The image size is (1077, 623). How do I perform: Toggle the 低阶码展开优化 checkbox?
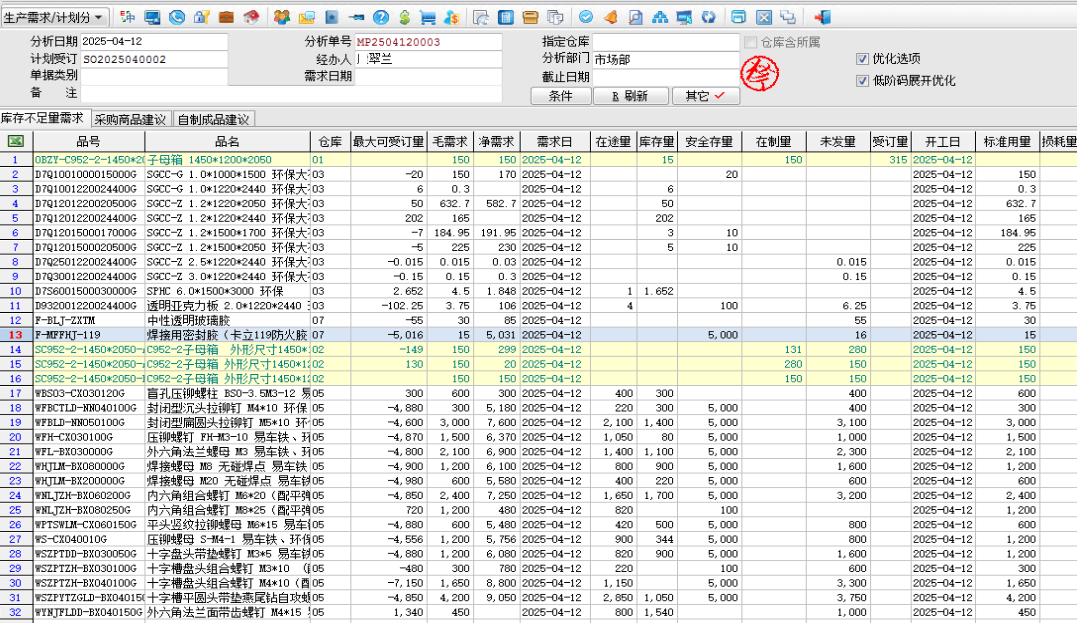[x=863, y=80]
